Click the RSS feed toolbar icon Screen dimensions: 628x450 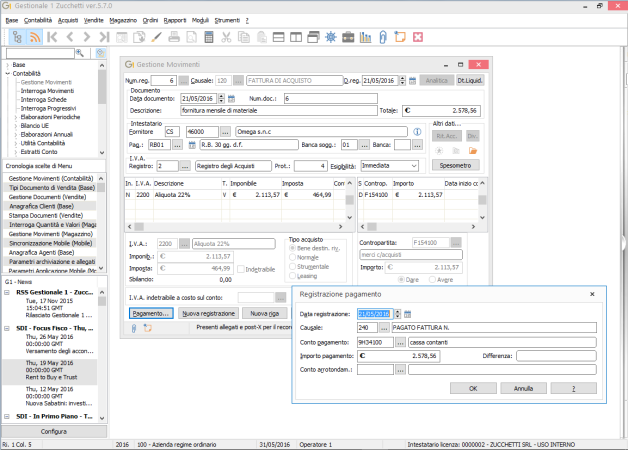[35, 37]
